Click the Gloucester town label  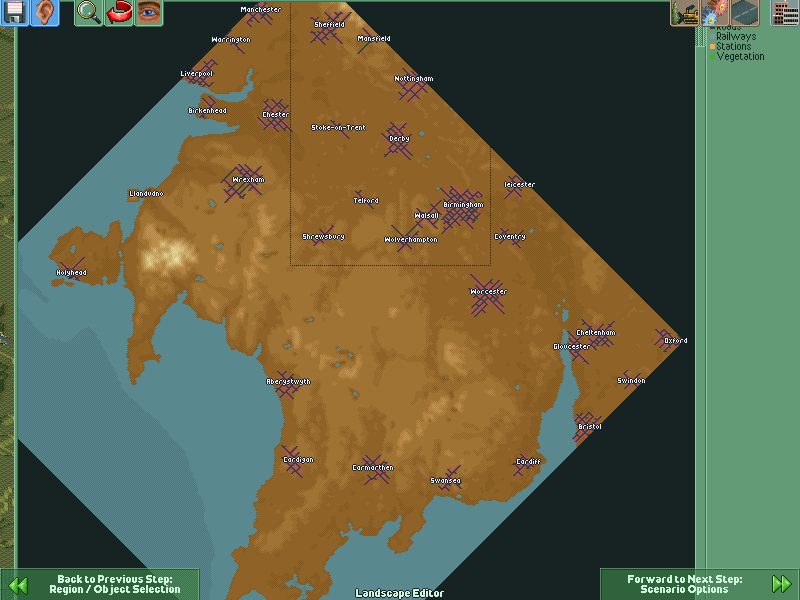(x=572, y=346)
